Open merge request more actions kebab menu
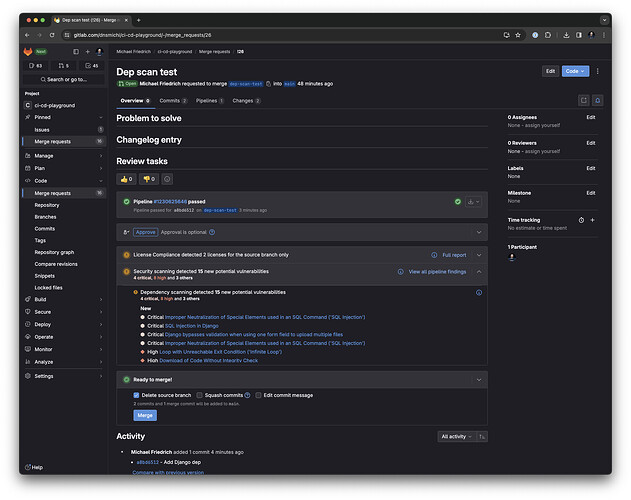This screenshot has width=631, height=500. 598,71
